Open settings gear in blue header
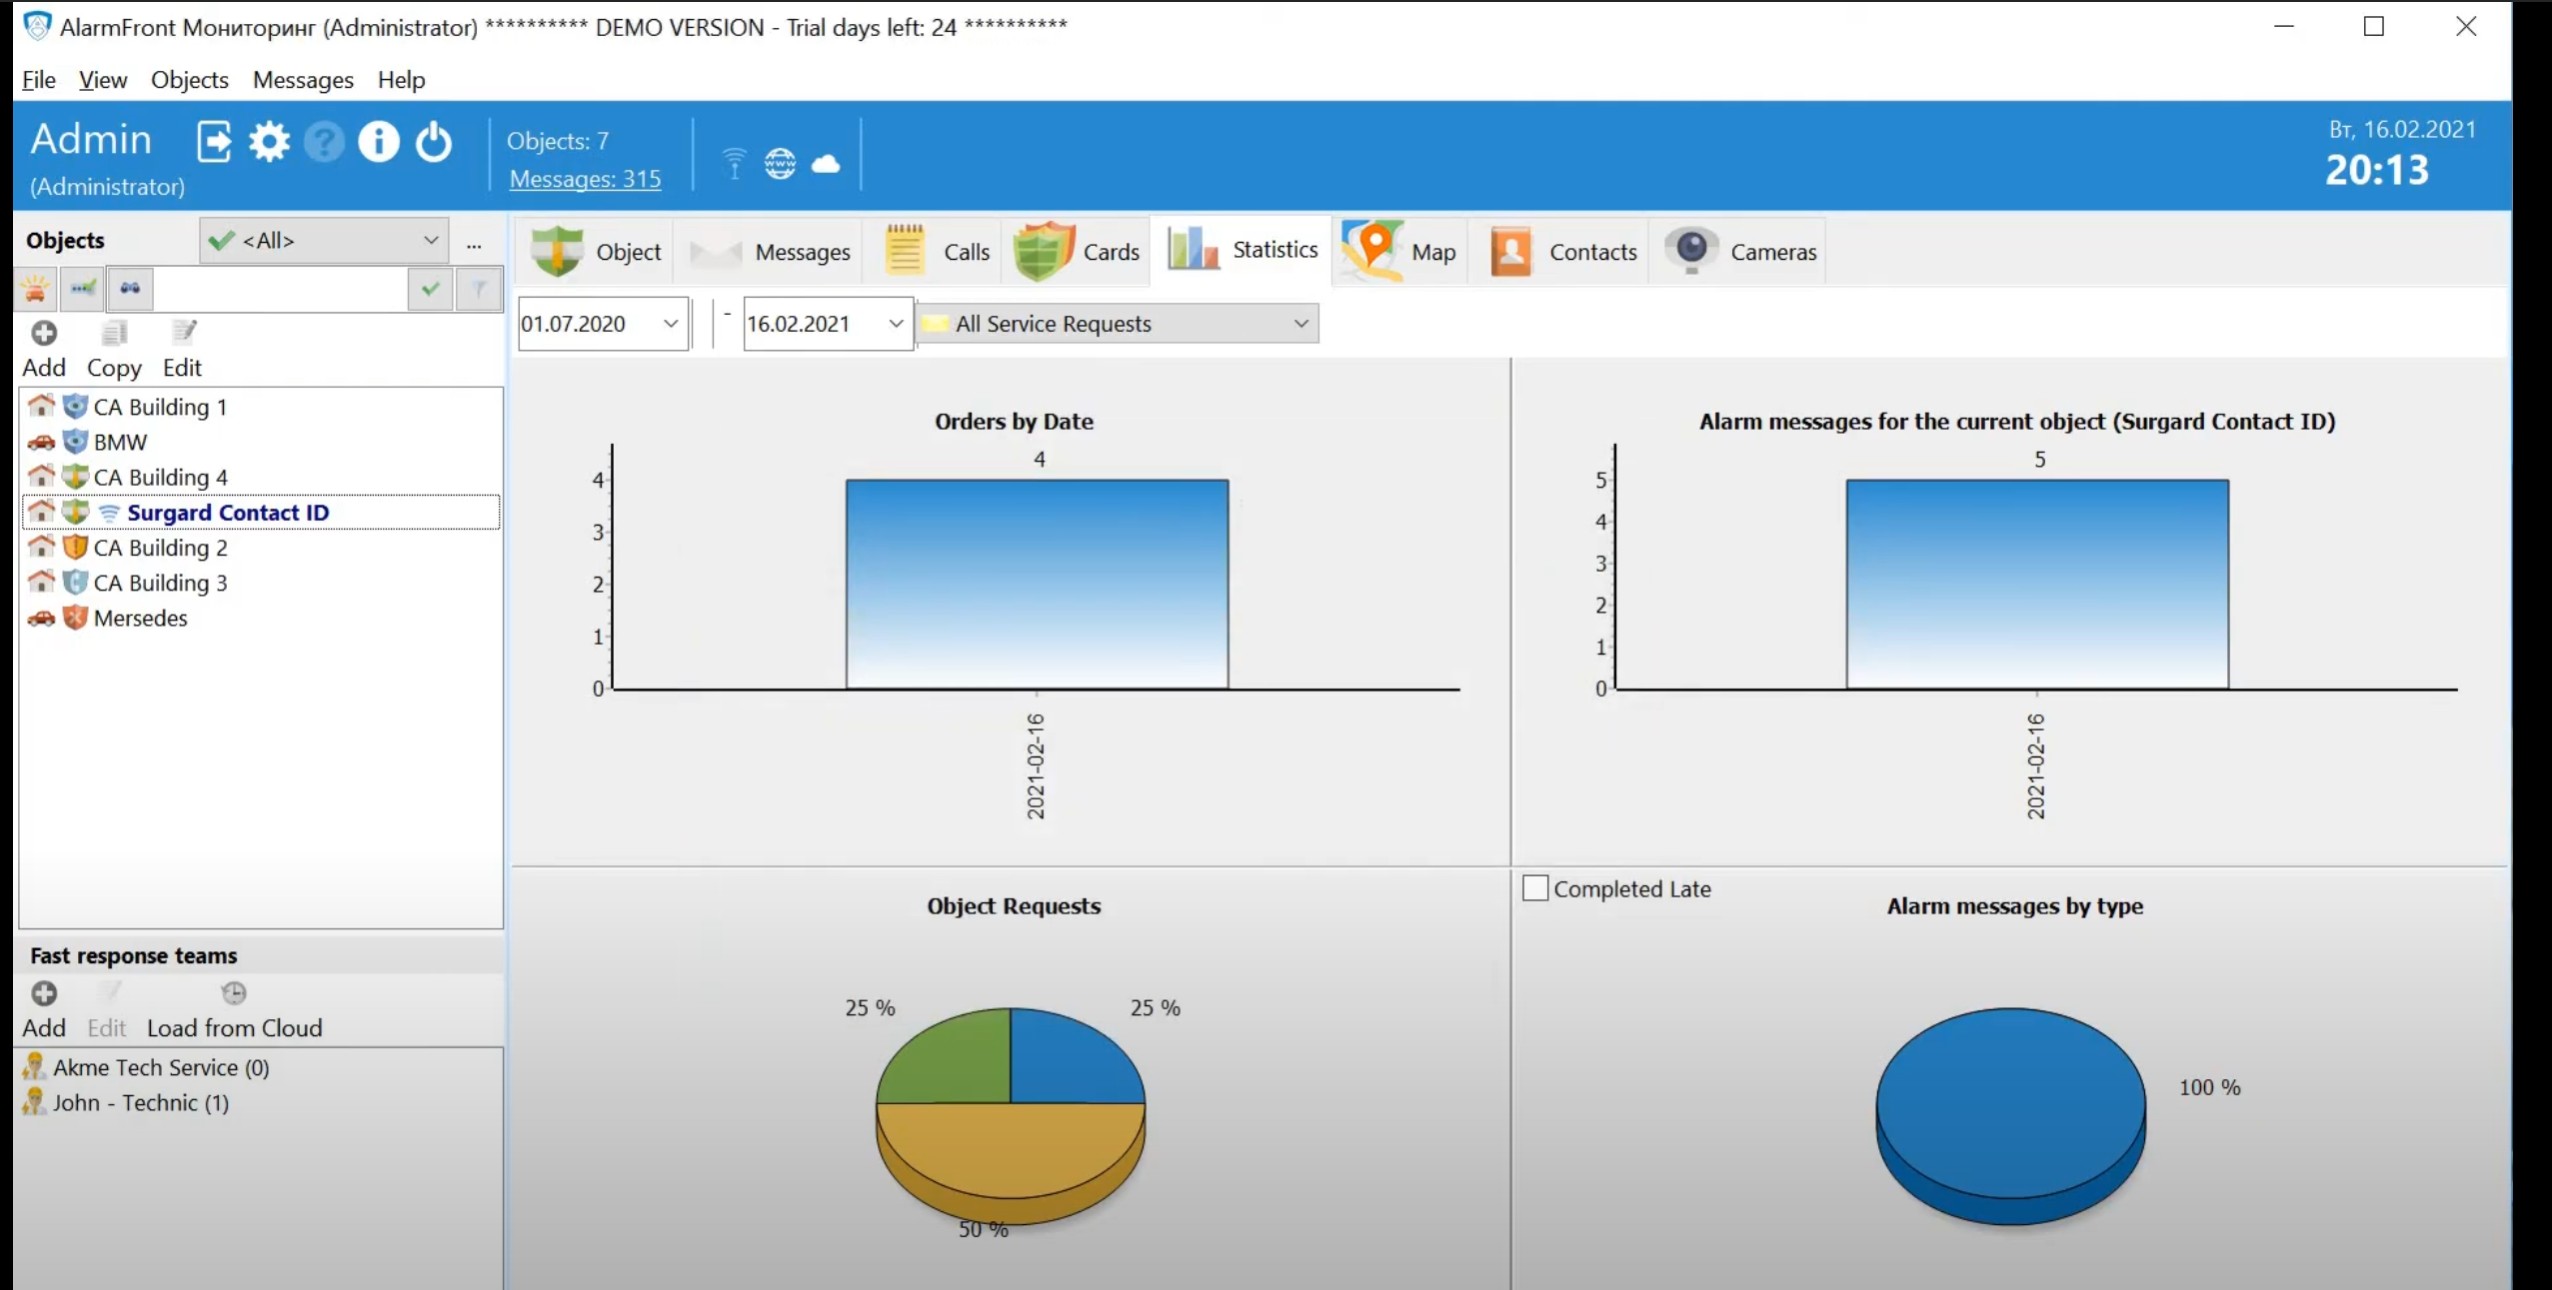The height and width of the screenshot is (1290, 2552). [x=269, y=142]
